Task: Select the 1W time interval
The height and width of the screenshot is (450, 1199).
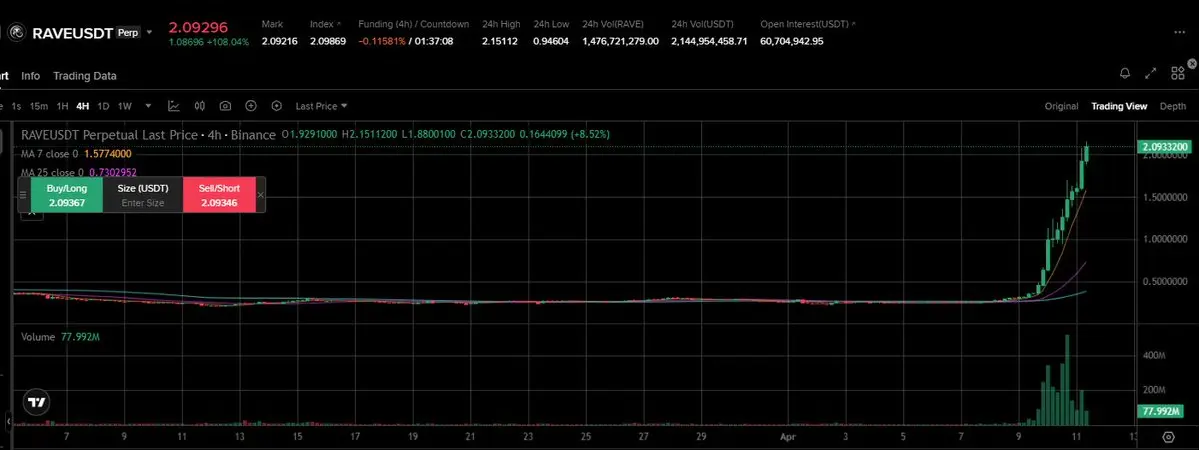Action: (x=125, y=106)
